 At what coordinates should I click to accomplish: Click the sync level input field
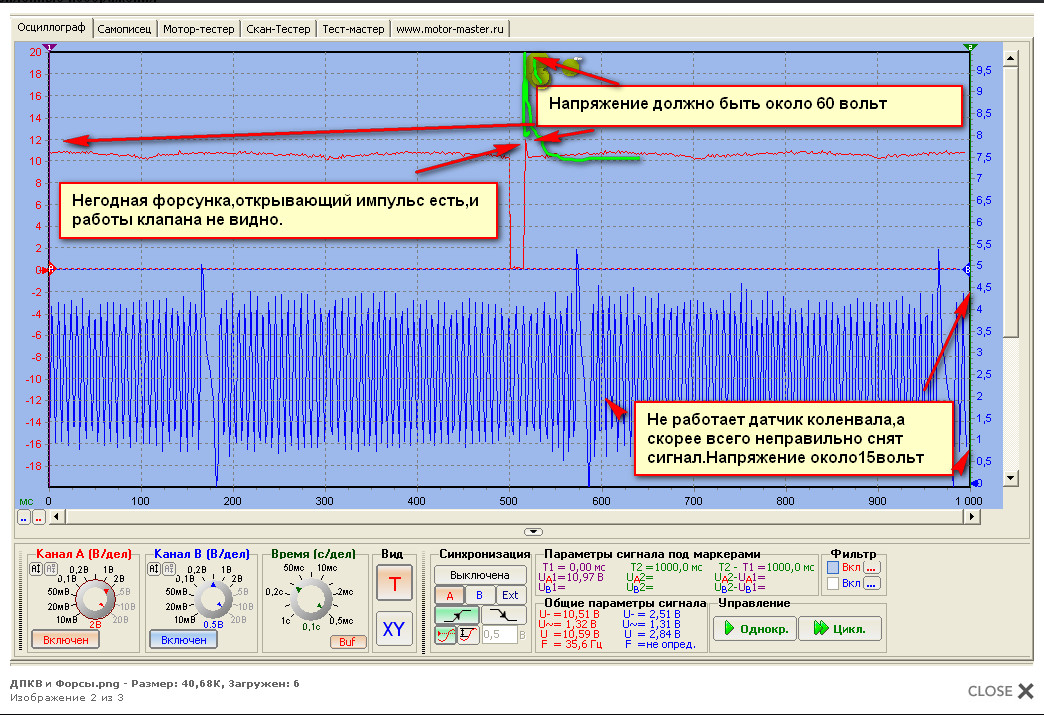coord(499,635)
